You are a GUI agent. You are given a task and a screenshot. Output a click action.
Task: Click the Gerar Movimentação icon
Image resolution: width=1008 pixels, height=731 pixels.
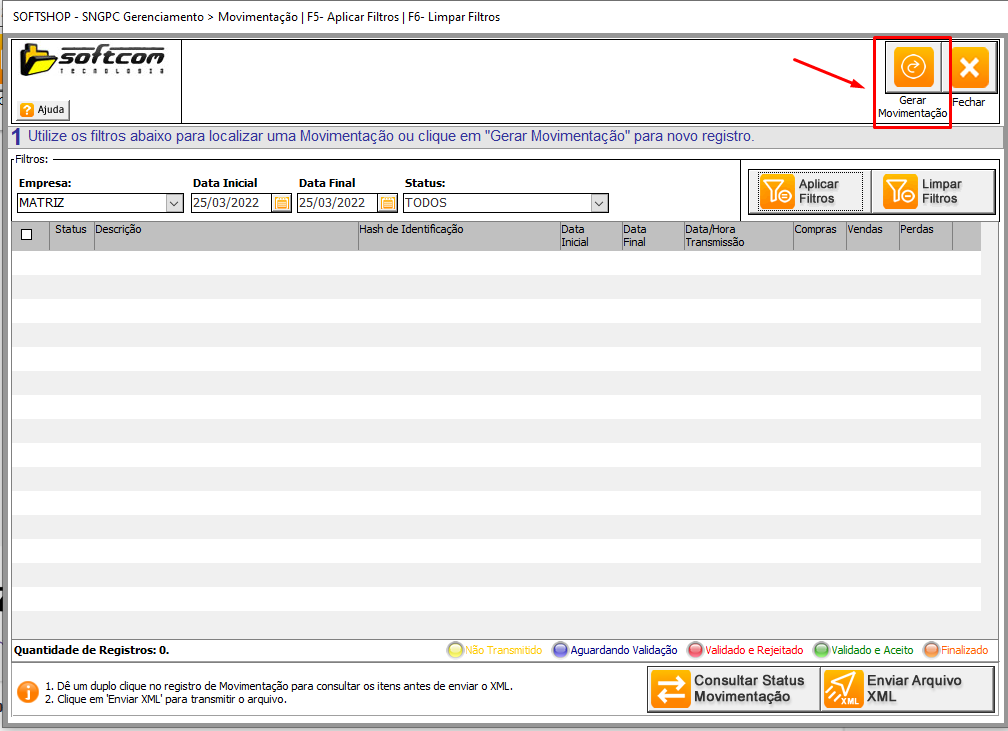[x=913, y=67]
